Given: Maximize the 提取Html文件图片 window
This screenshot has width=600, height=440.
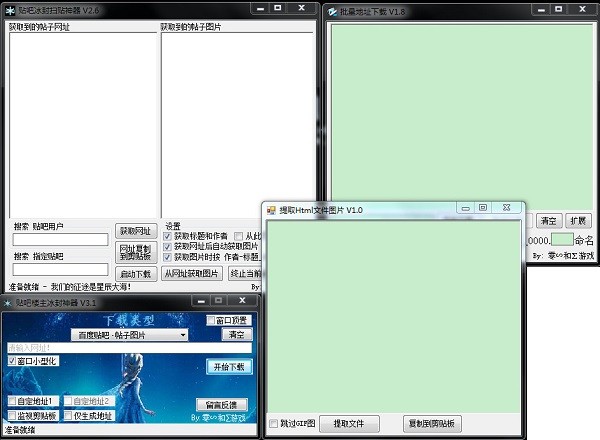Looking at the screenshot, I should click(483, 207).
